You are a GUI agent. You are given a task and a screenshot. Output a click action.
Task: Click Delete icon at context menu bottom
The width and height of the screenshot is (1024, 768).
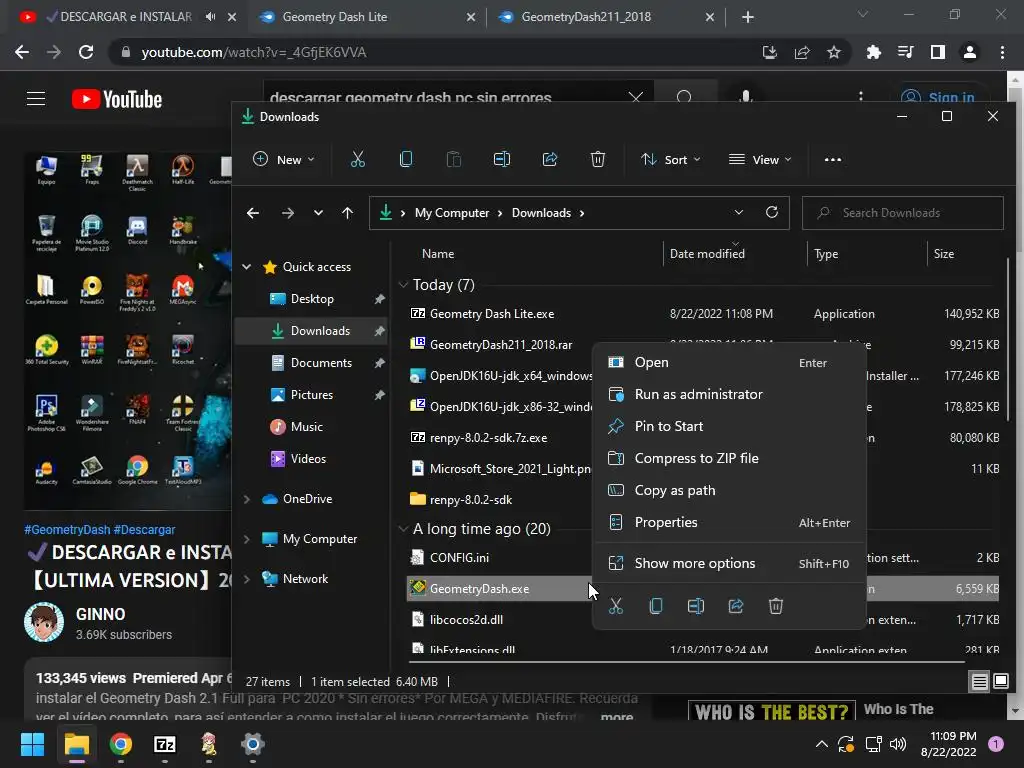776,606
